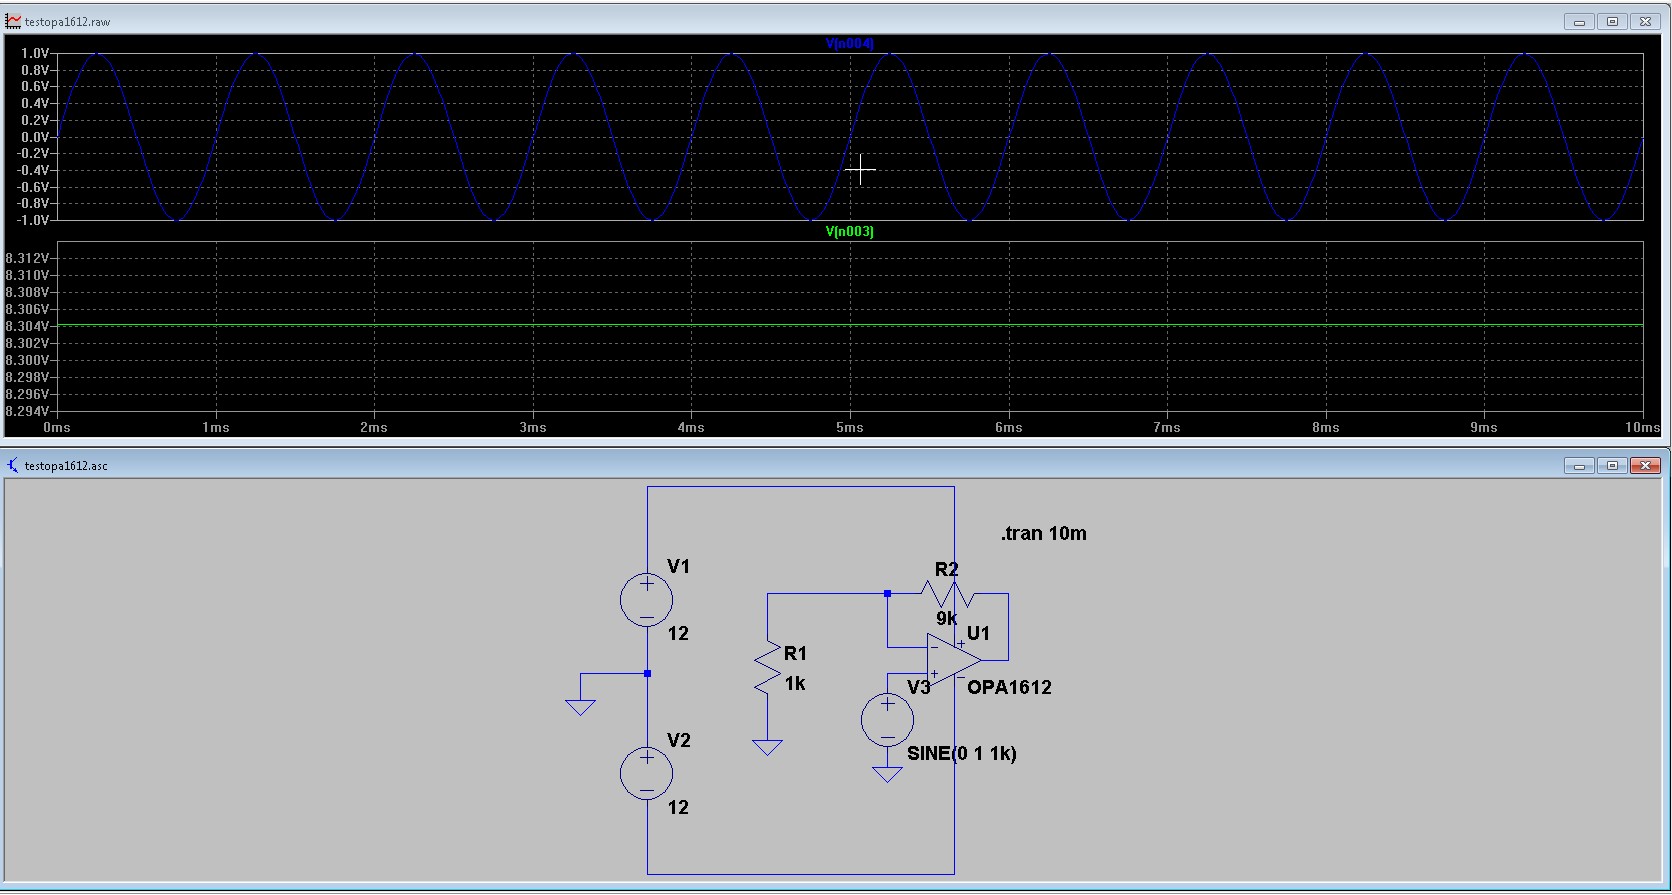The width and height of the screenshot is (1672, 895).
Task: Click the 5ms time axis label
Action: click(850, 427)
